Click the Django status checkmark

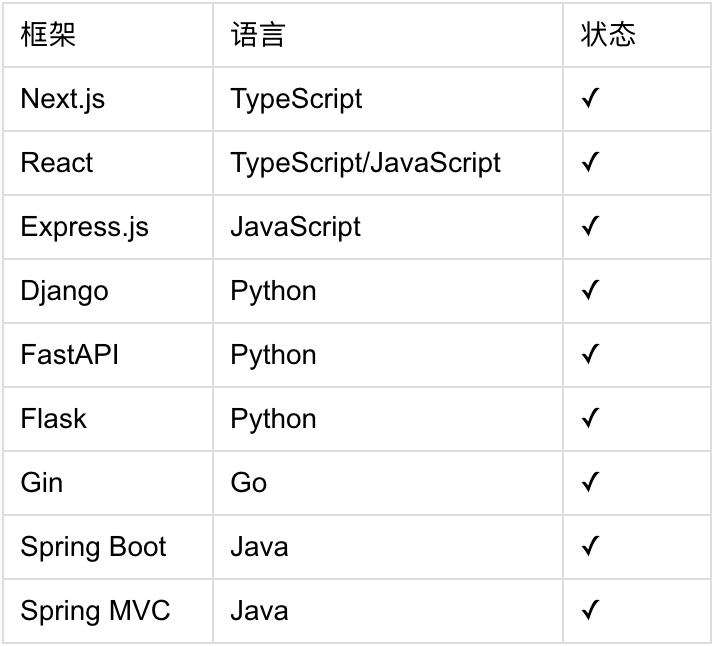pyautogui.click(x=590, y=290)
